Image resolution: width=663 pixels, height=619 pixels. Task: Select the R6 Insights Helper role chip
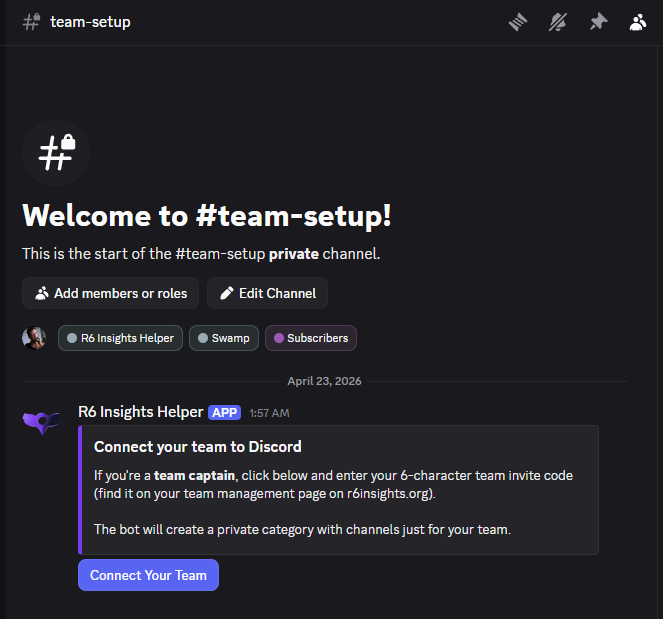tap(121, 338)
